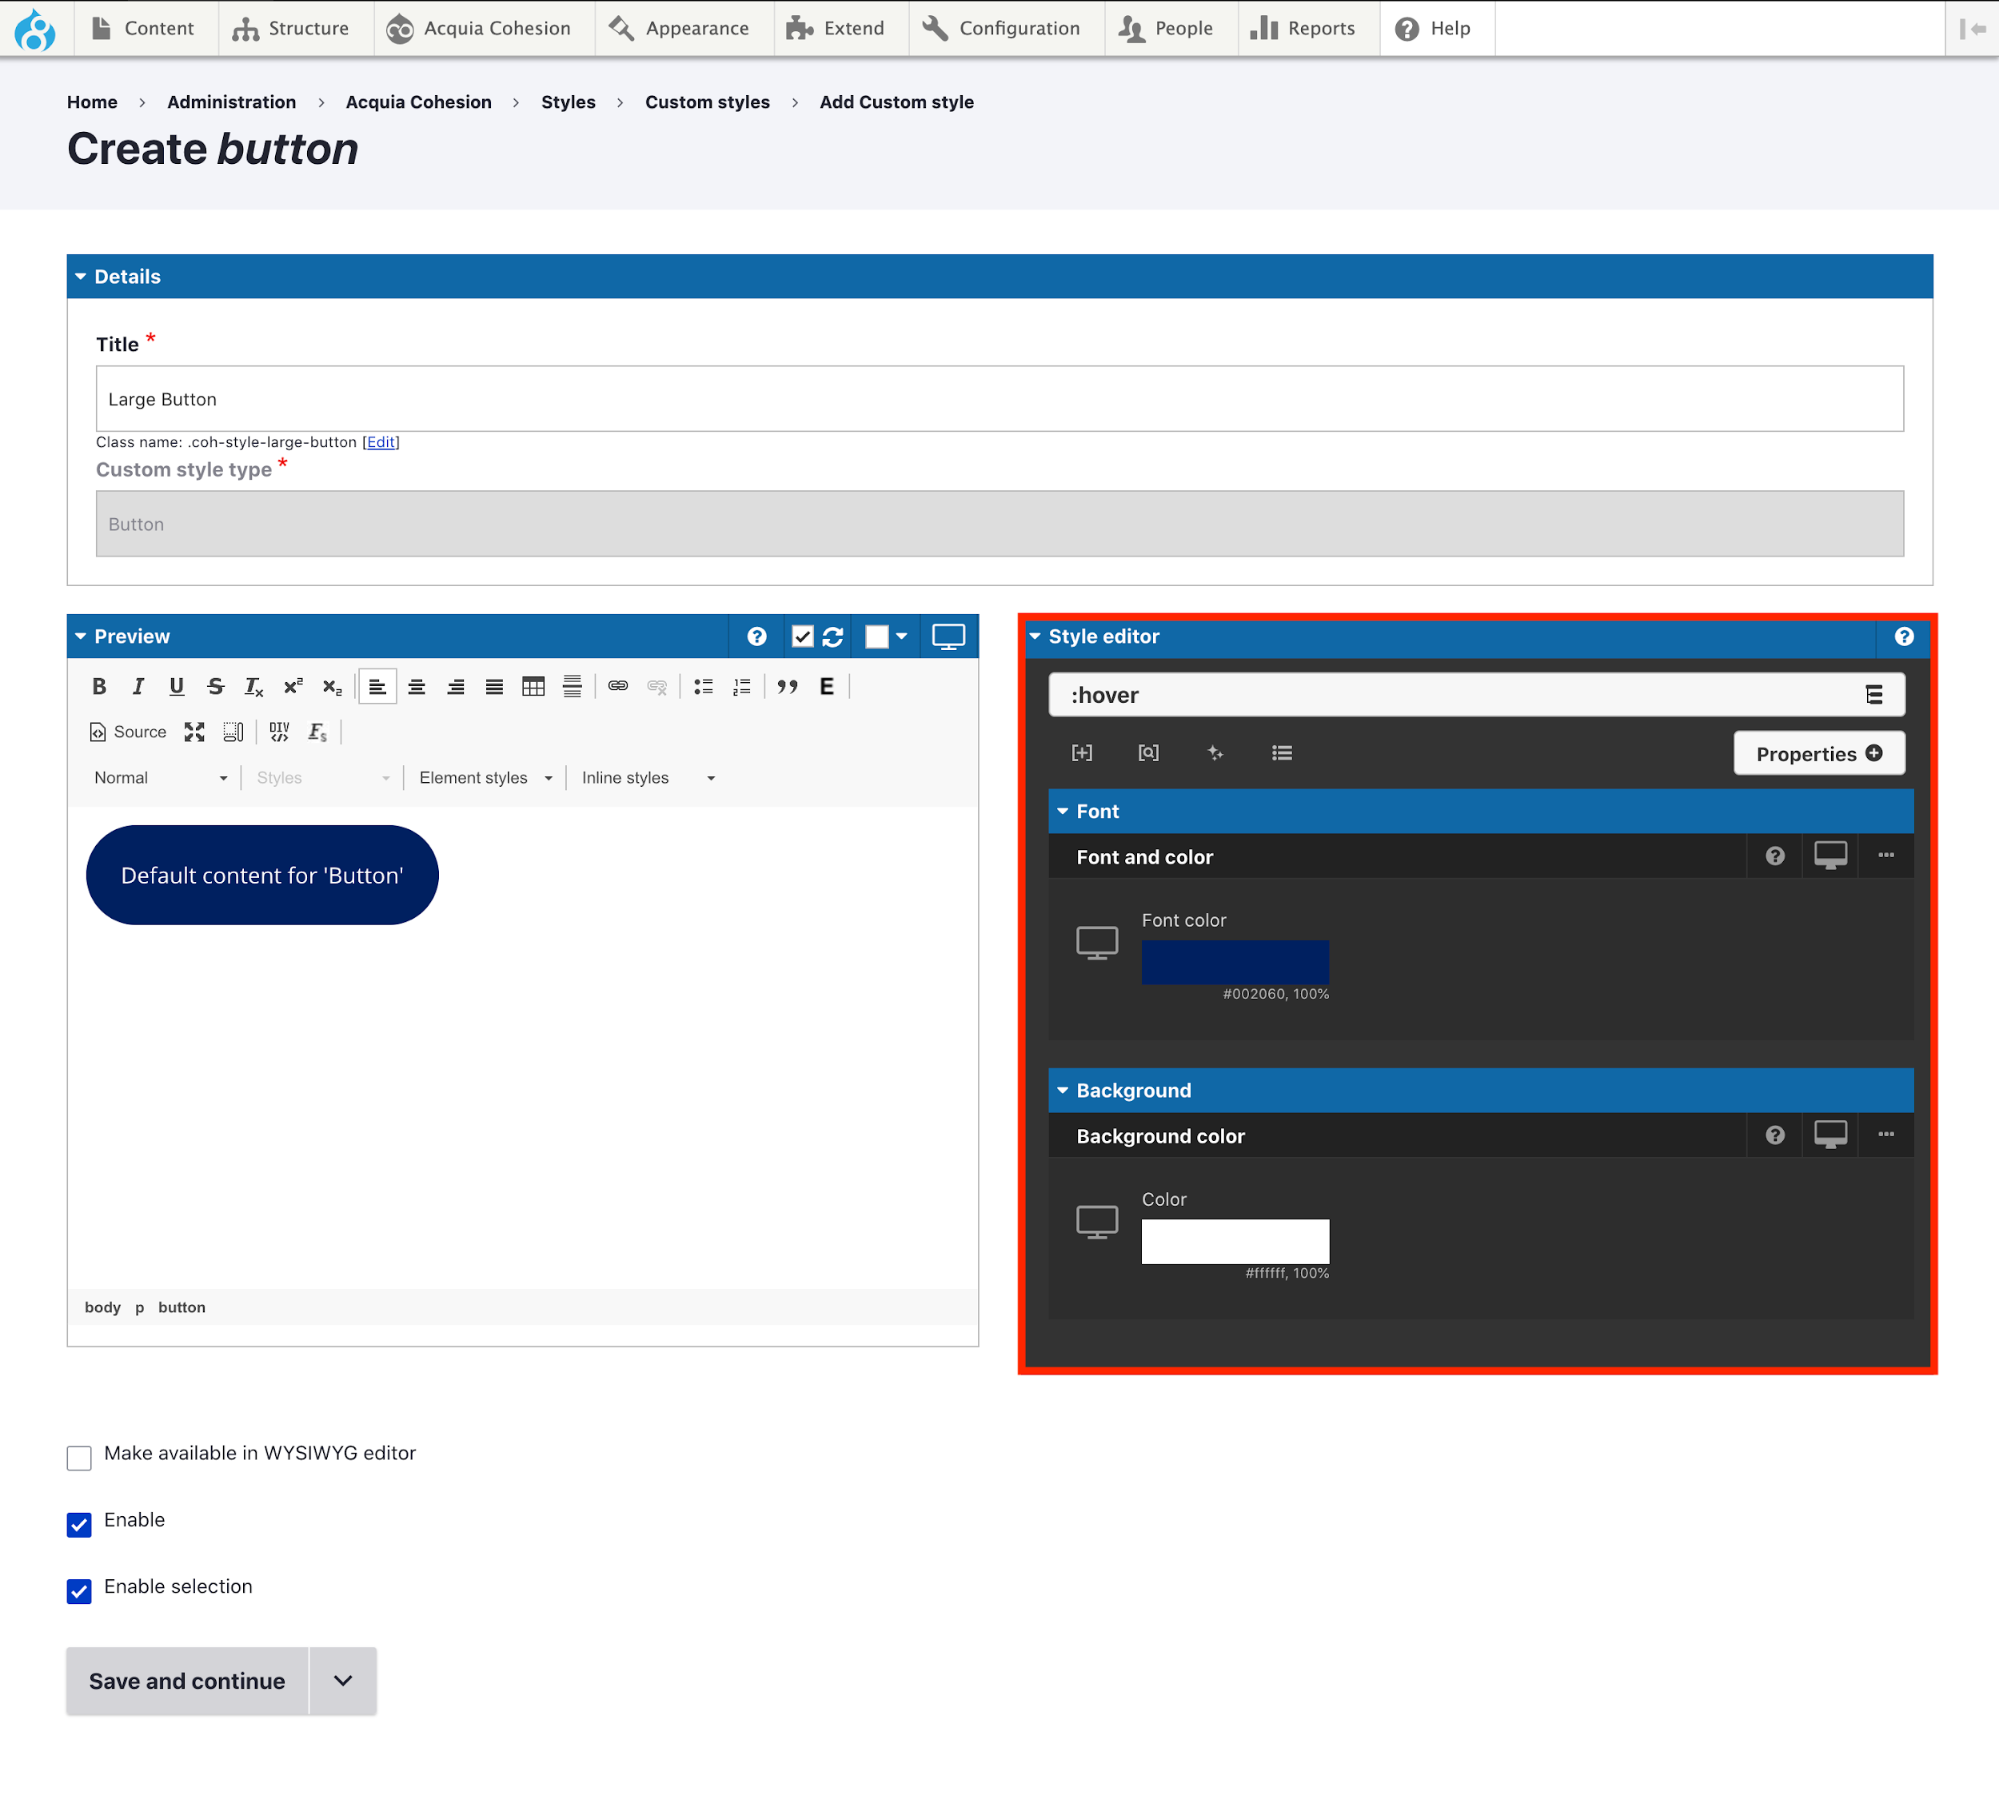Image resolution: width=1999 pixels, height=1812 pixels.
Task: Click Save and continue button
Action: (186, 1680)
